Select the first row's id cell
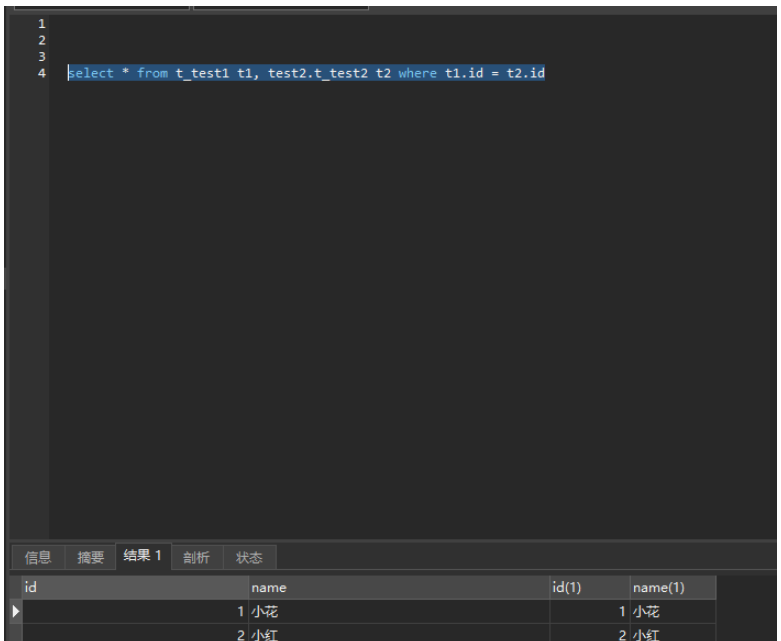 135,612
